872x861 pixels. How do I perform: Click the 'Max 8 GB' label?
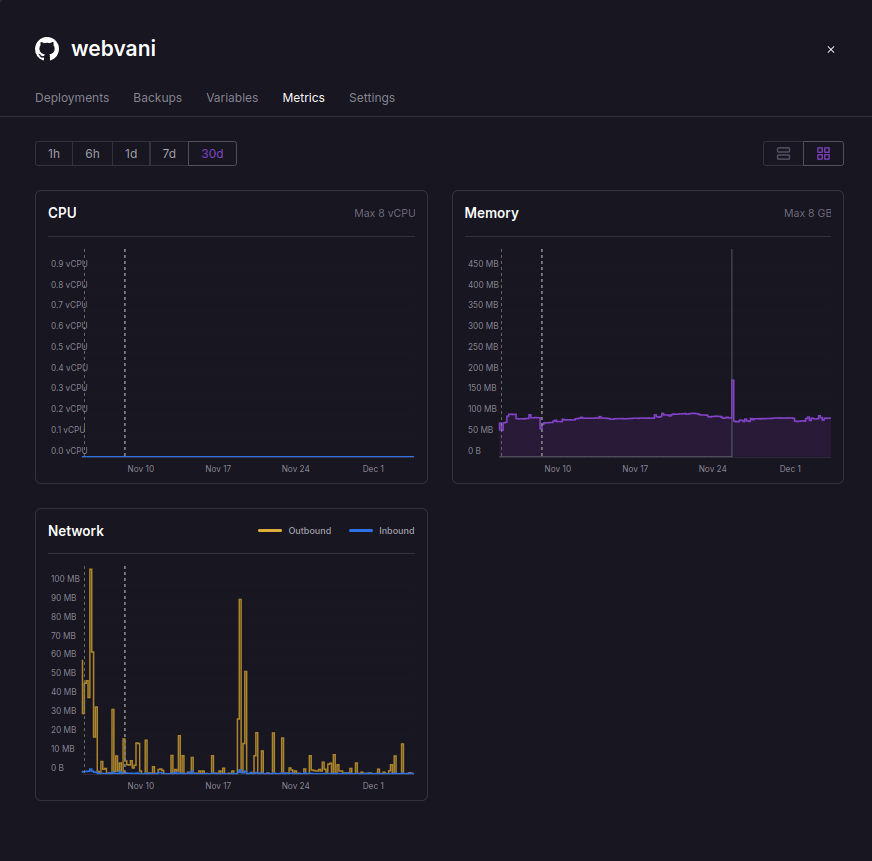coord(807,213)
